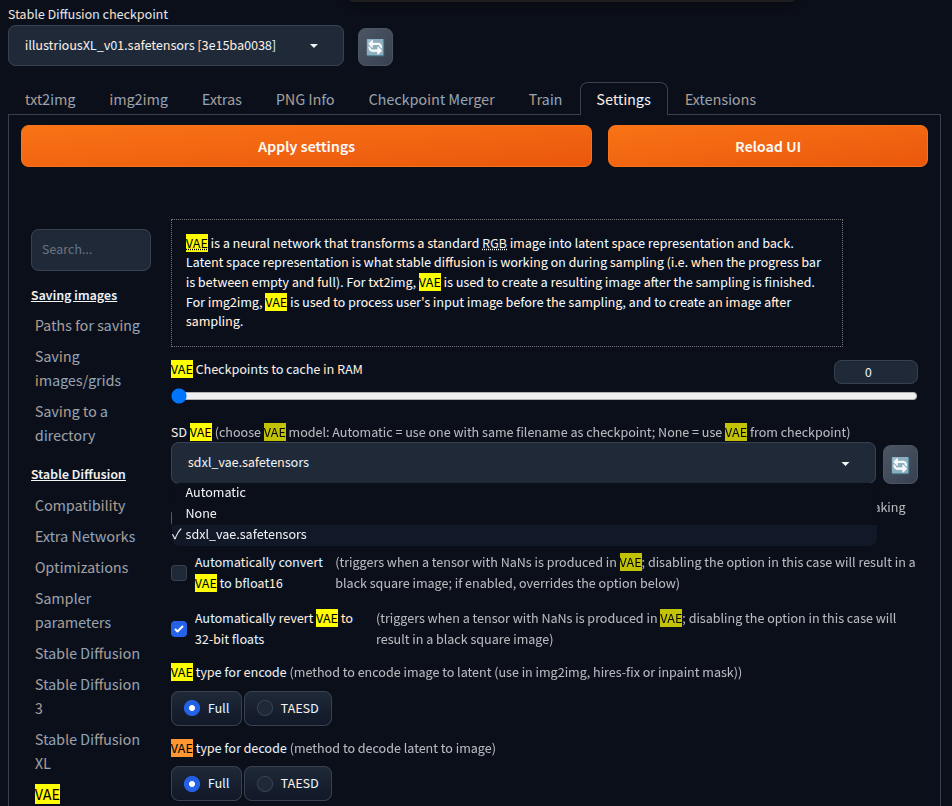952x806 pixels.
Task: Switch to the txt2img tab
Action: (x=50, y=100)
